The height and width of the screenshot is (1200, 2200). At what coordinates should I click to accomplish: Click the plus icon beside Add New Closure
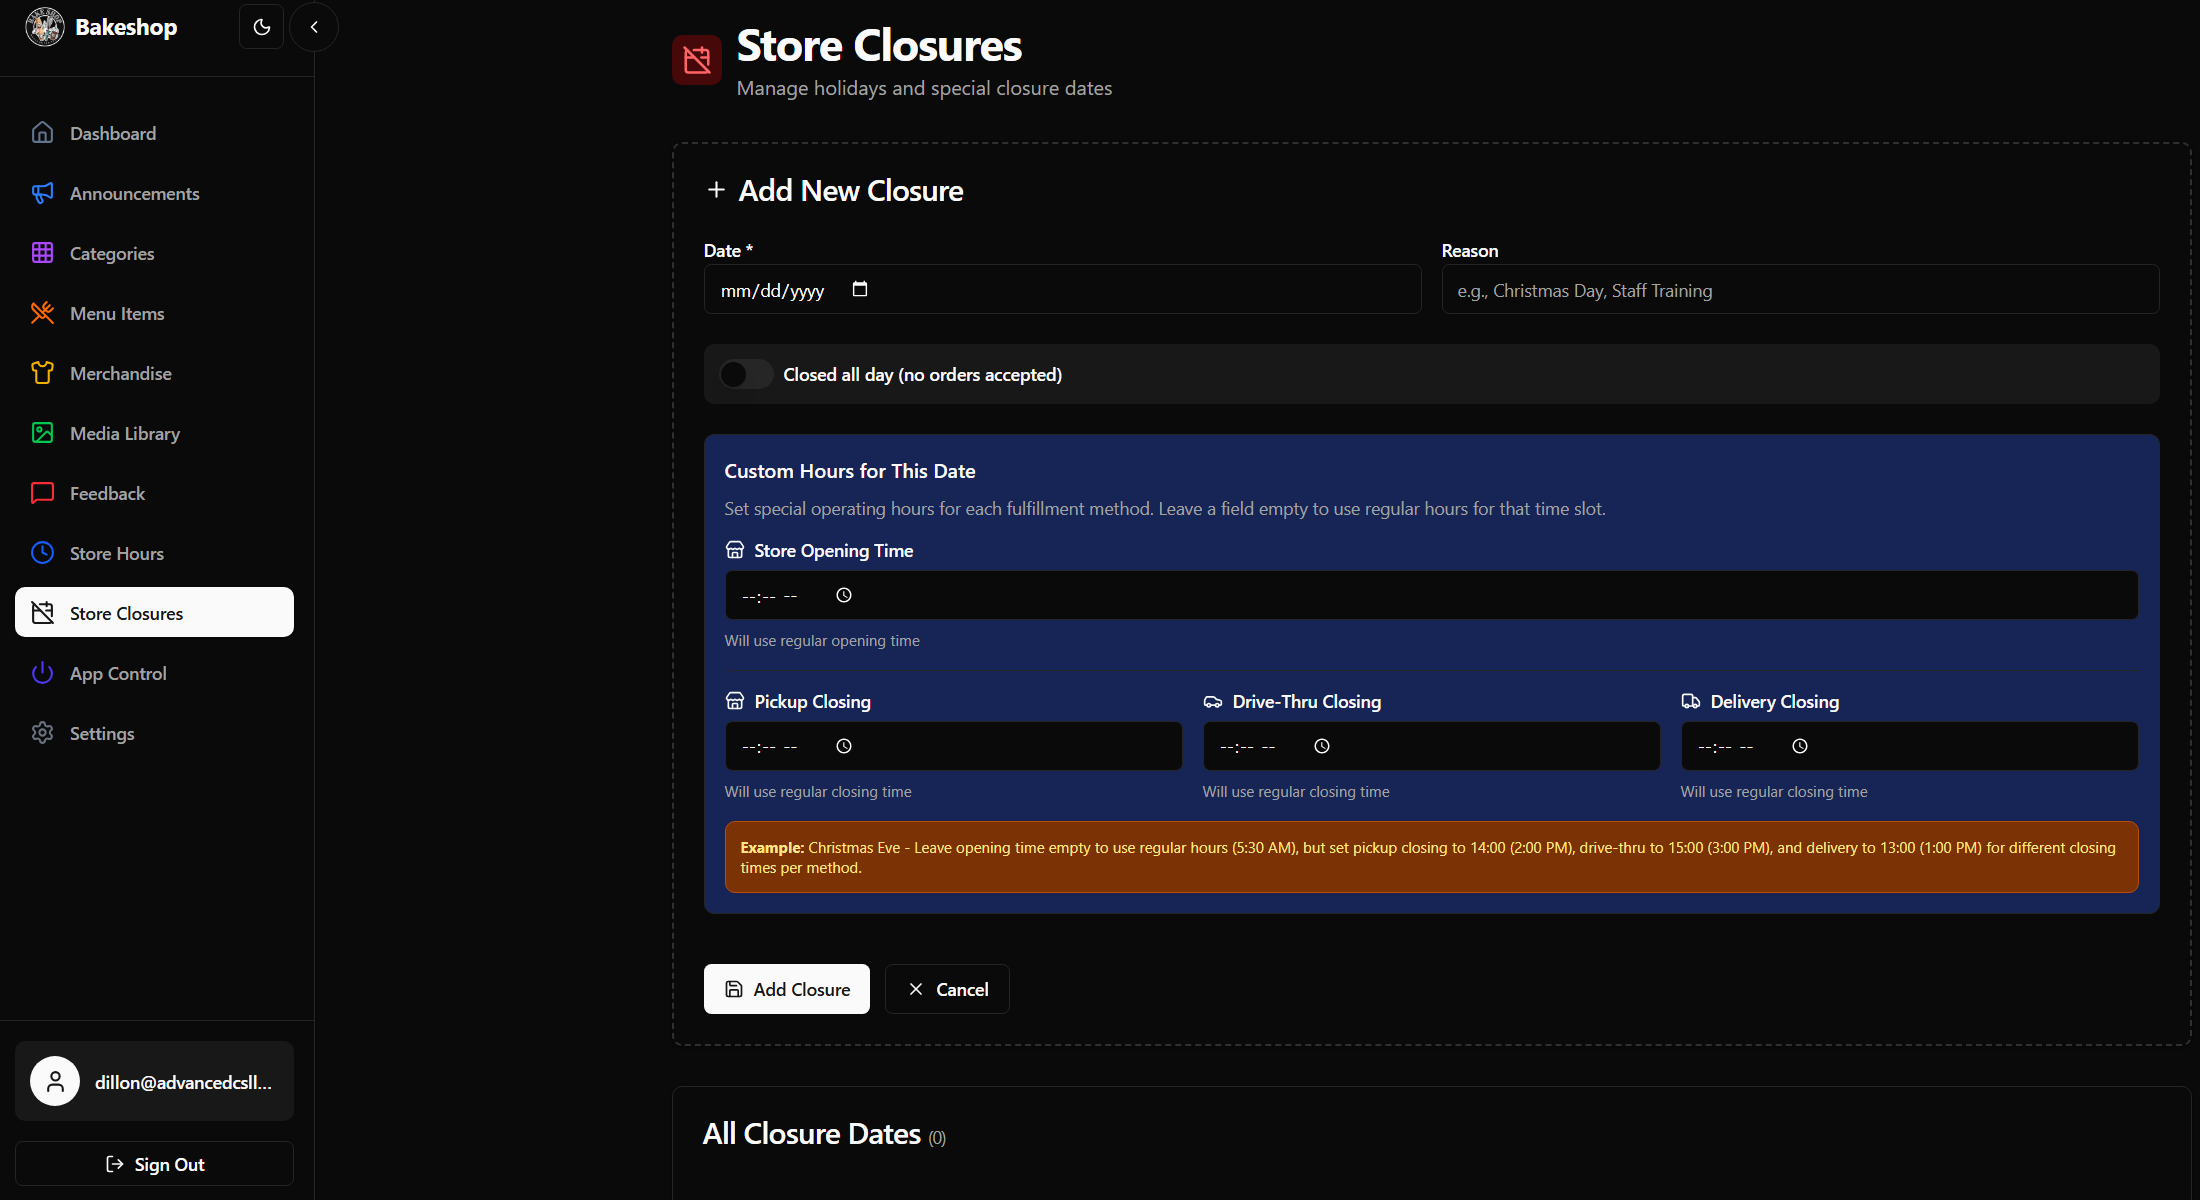click(x=716, y=189)
